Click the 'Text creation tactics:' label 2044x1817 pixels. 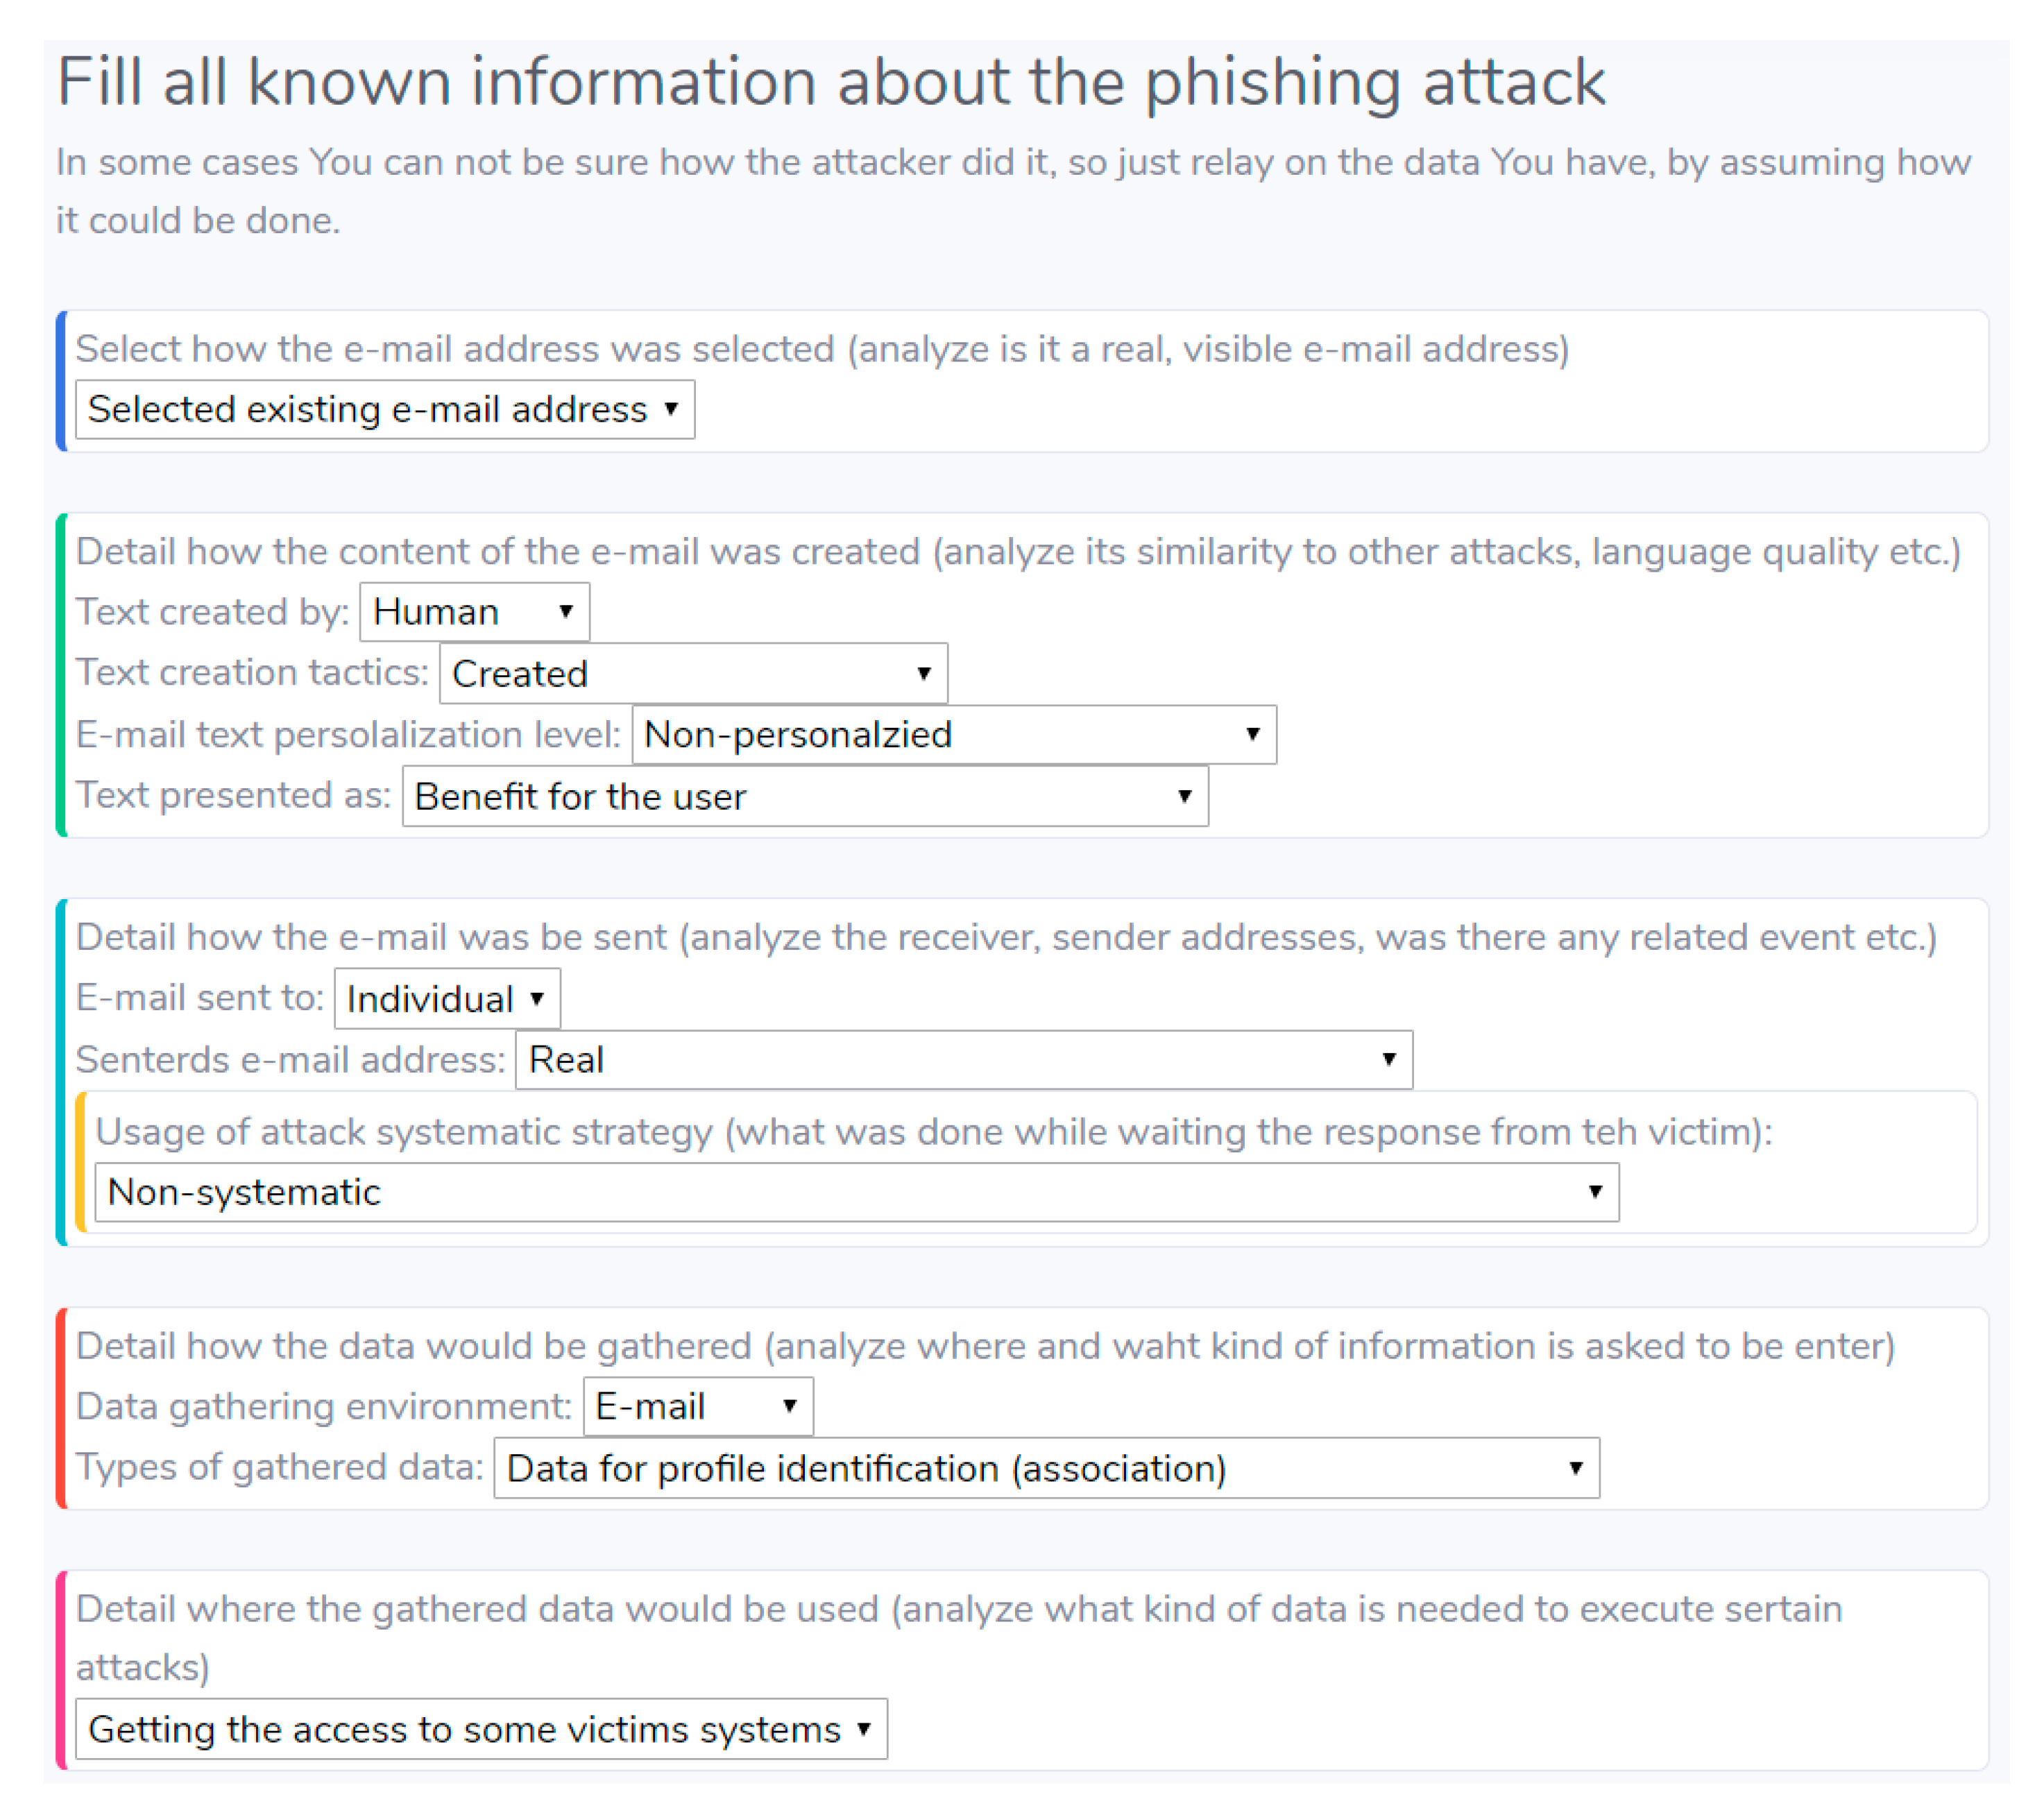[252, 672]
